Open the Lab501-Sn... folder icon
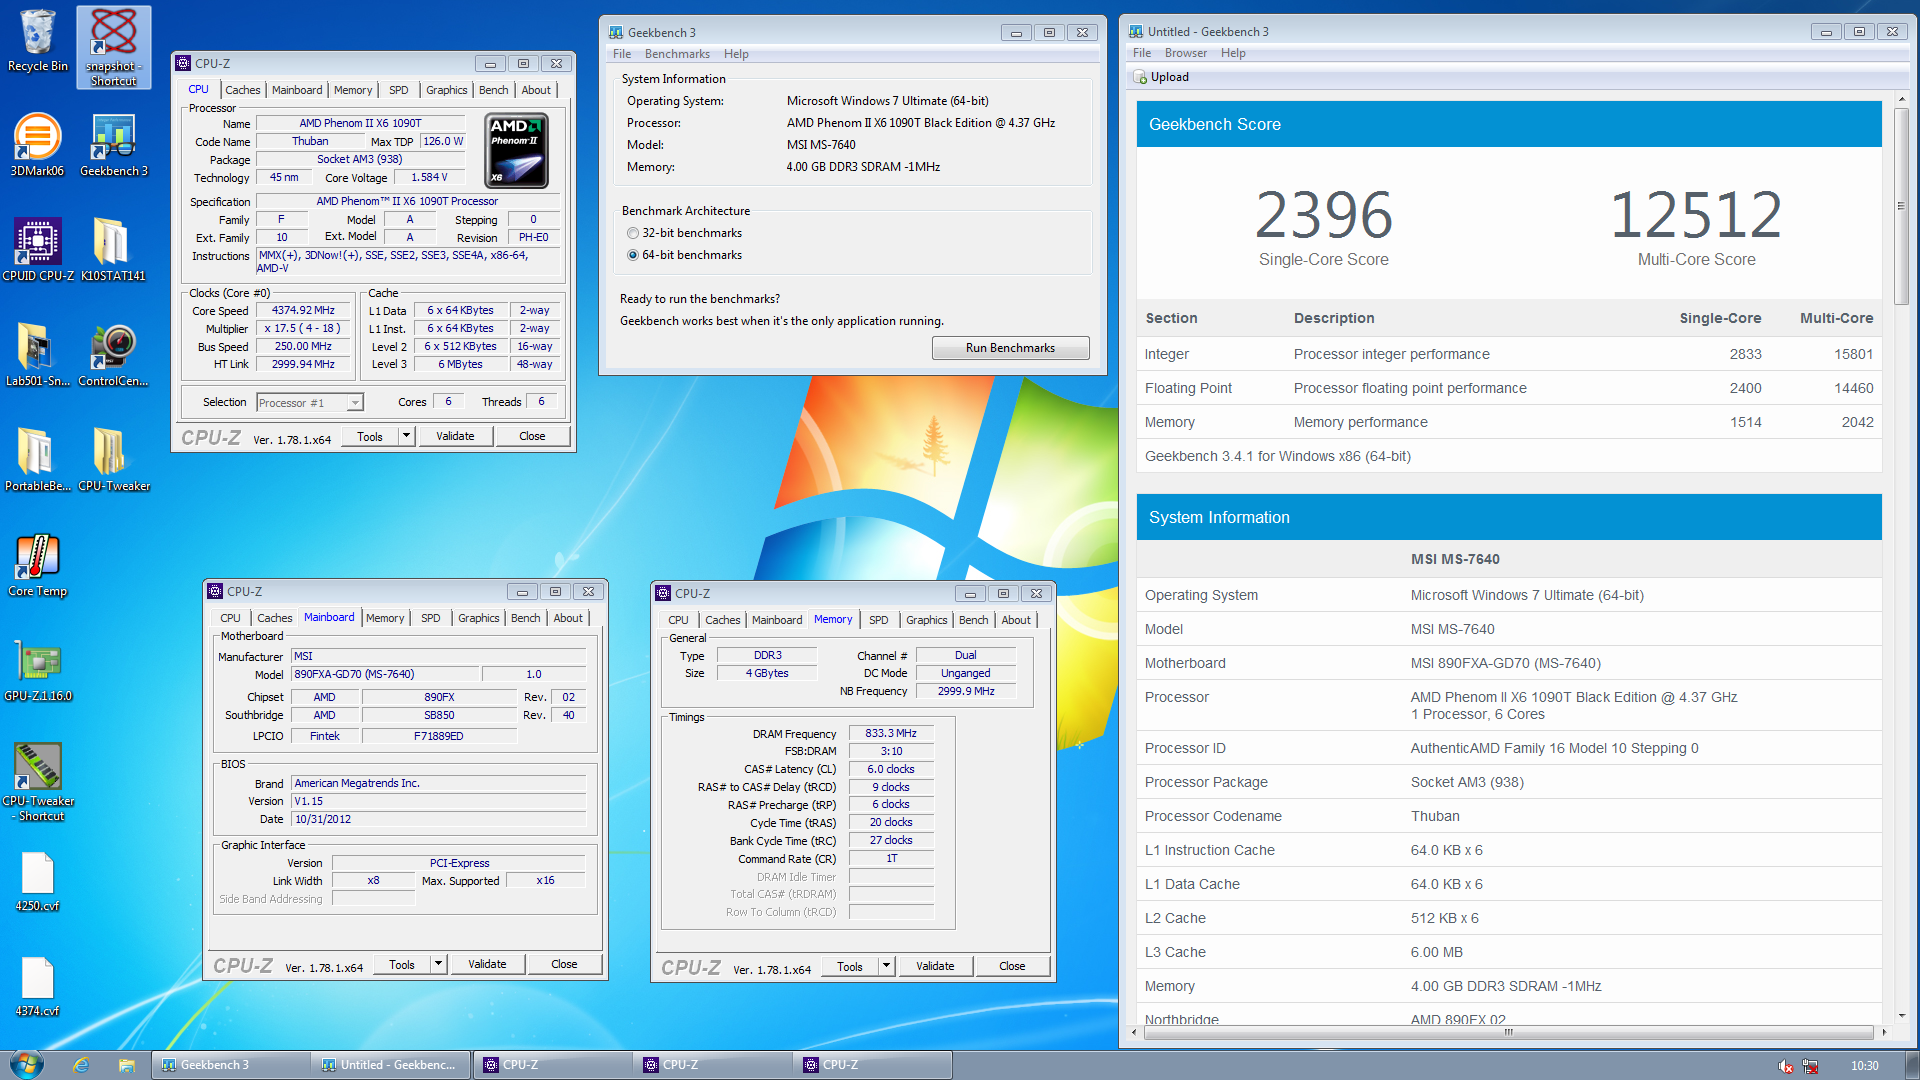1920x1080 pixels. (x=37, y=355)
